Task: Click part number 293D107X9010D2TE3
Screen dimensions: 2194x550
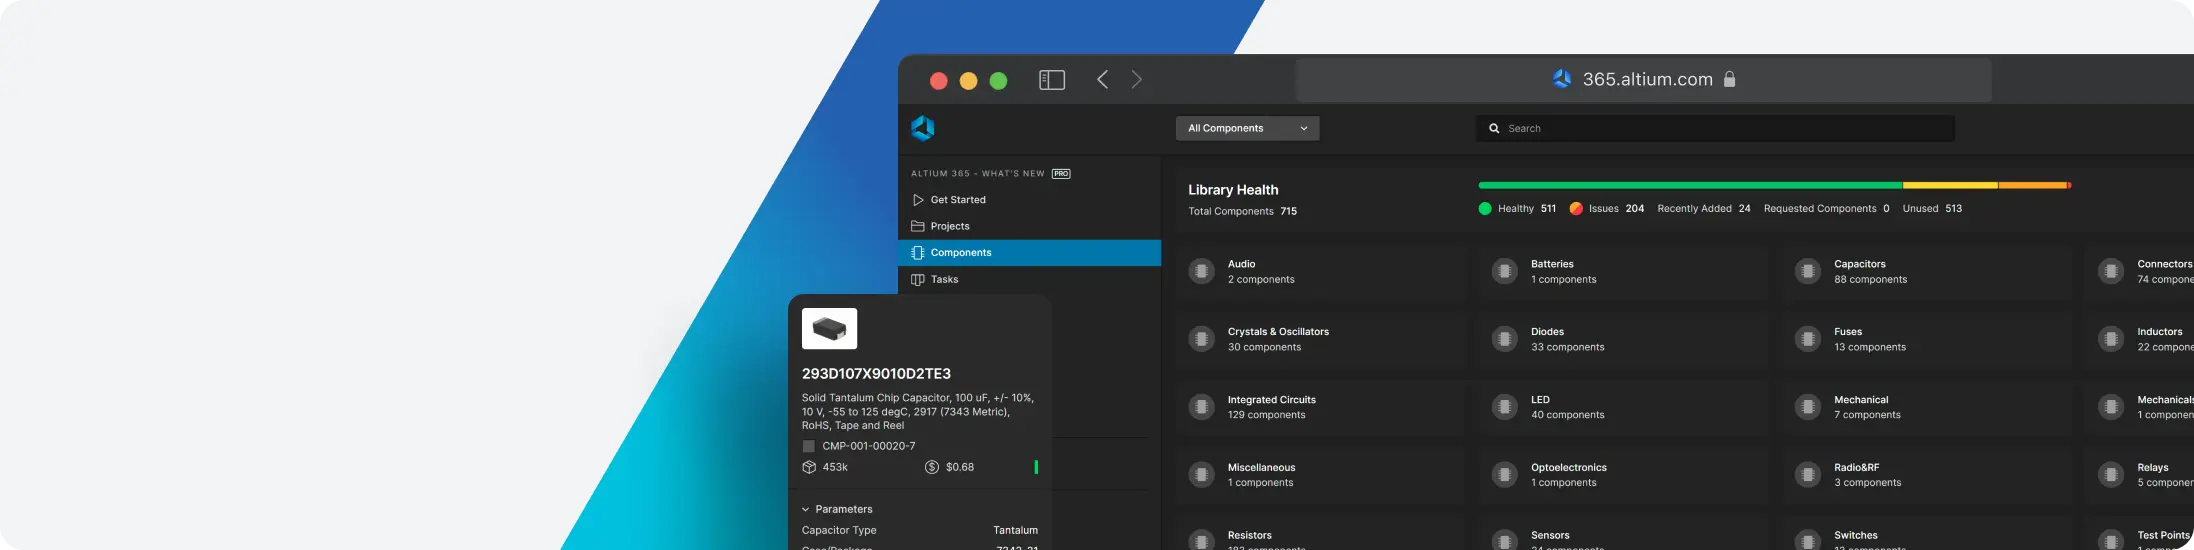Action: 876,374
